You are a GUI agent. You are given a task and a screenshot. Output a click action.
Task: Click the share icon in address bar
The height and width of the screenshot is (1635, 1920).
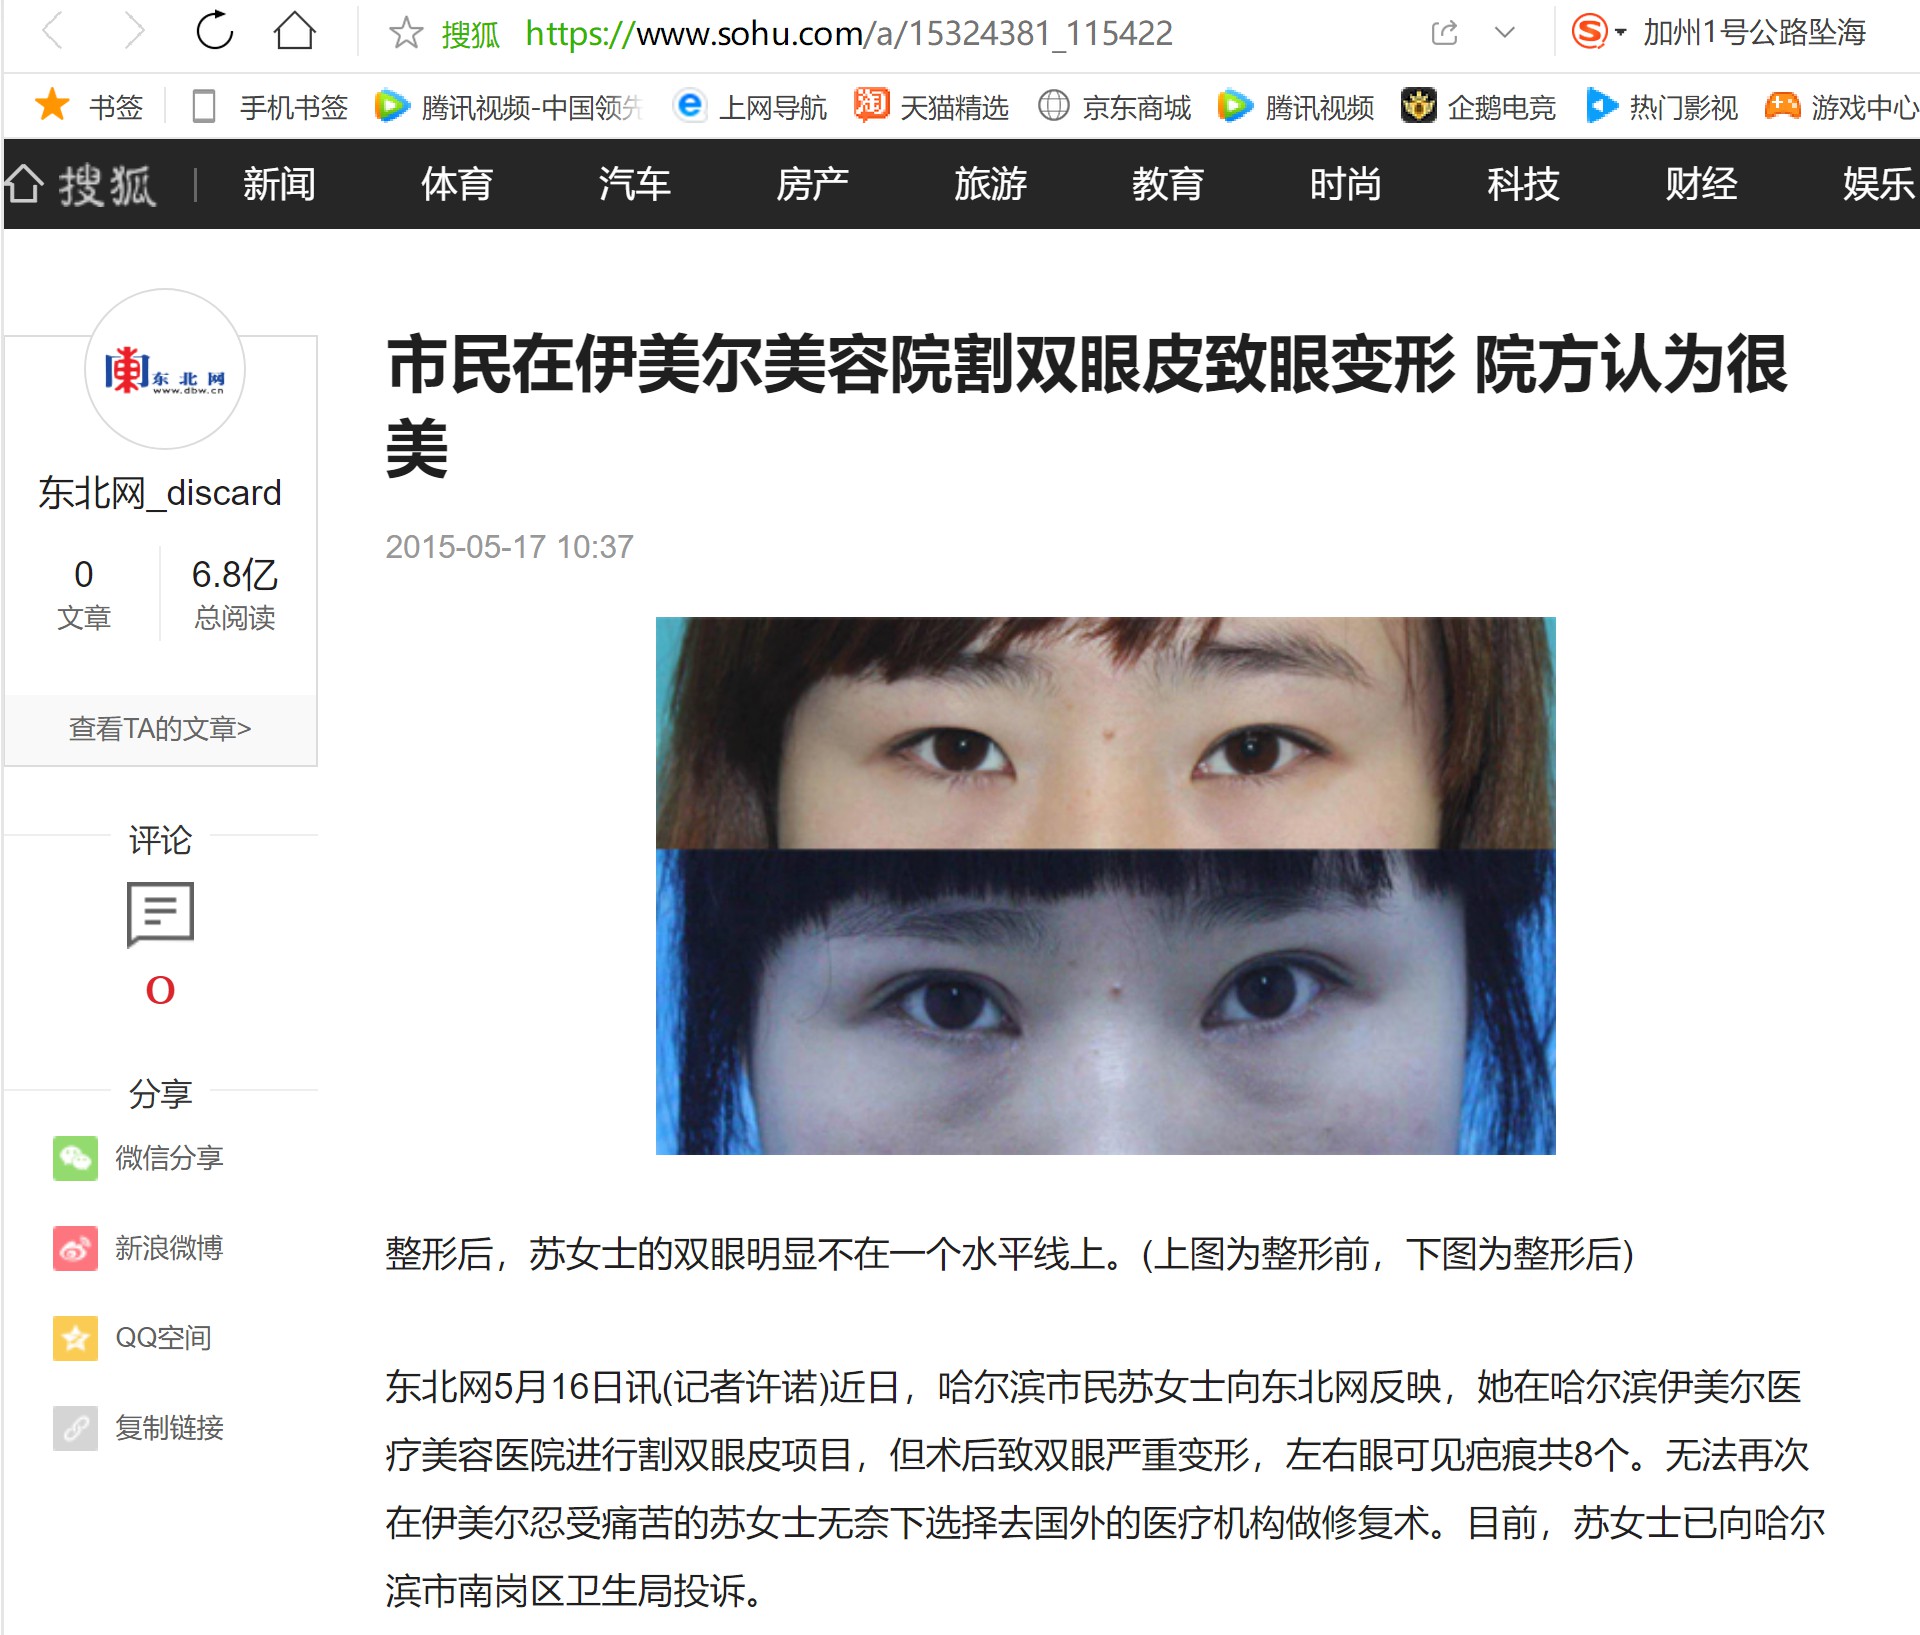click(1445, 33)
